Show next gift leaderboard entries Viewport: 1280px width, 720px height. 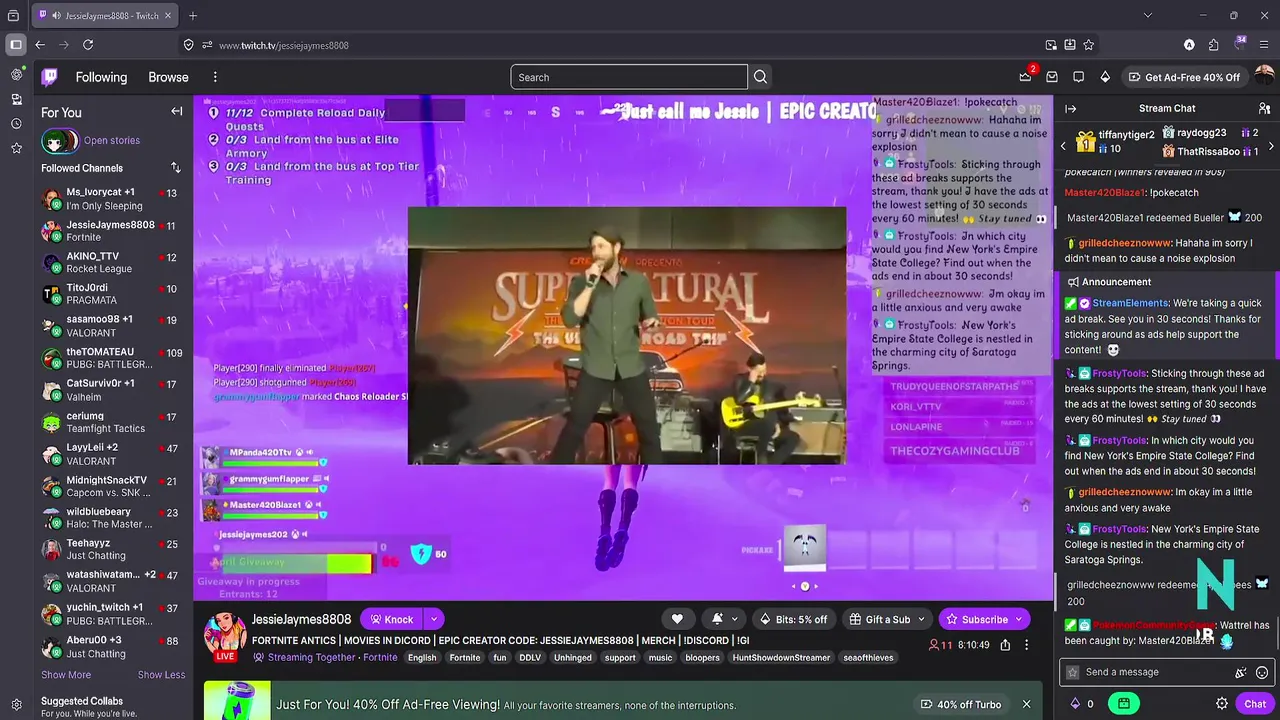click(x=1271, y=147)
